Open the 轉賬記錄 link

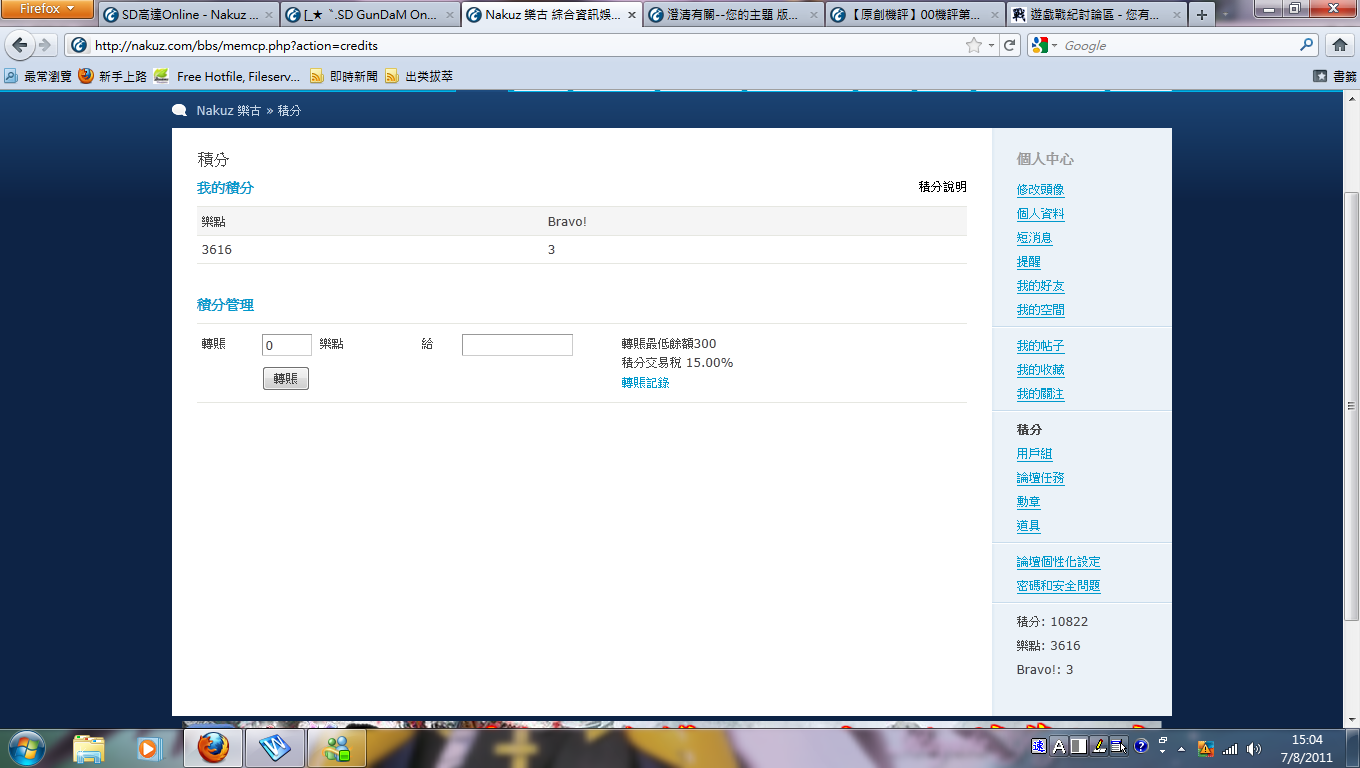pos(645,383)
